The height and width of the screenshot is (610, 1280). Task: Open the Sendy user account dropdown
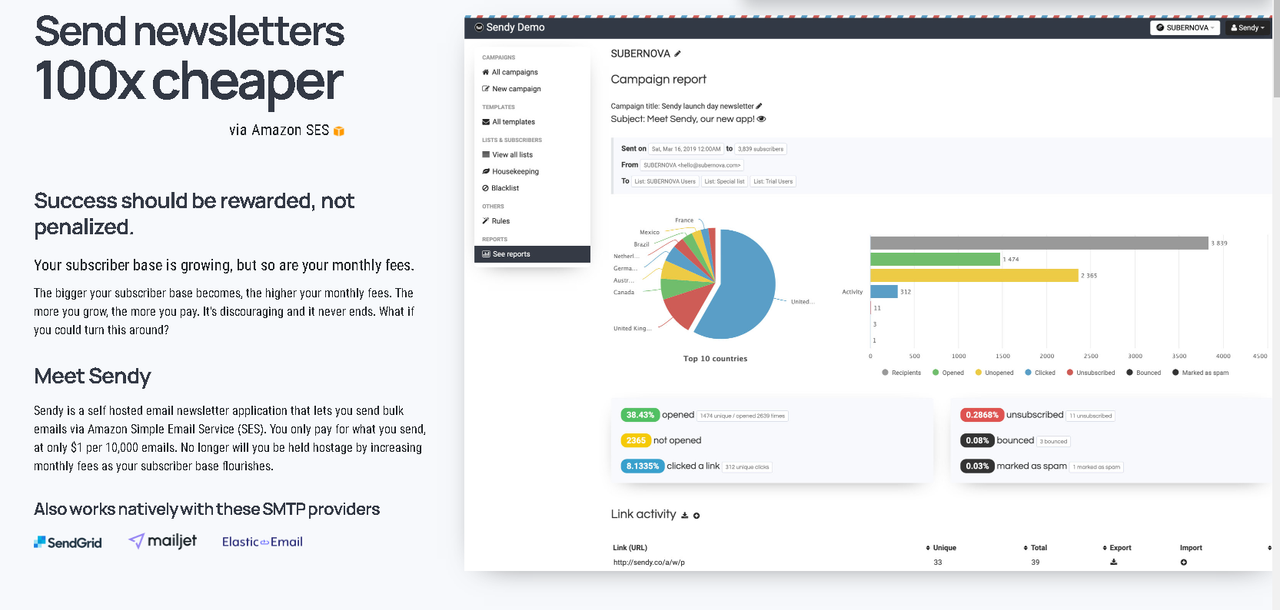(1247, 28)
